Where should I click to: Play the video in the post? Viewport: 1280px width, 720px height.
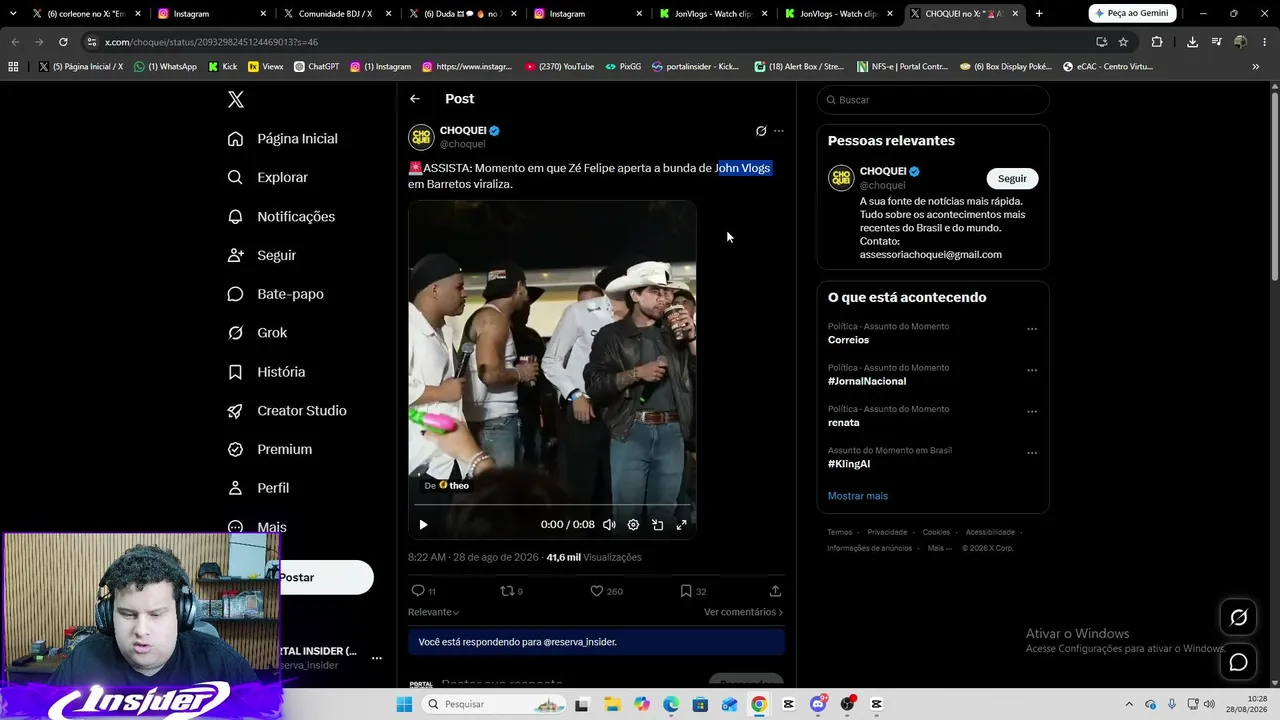tap(423, 525)
